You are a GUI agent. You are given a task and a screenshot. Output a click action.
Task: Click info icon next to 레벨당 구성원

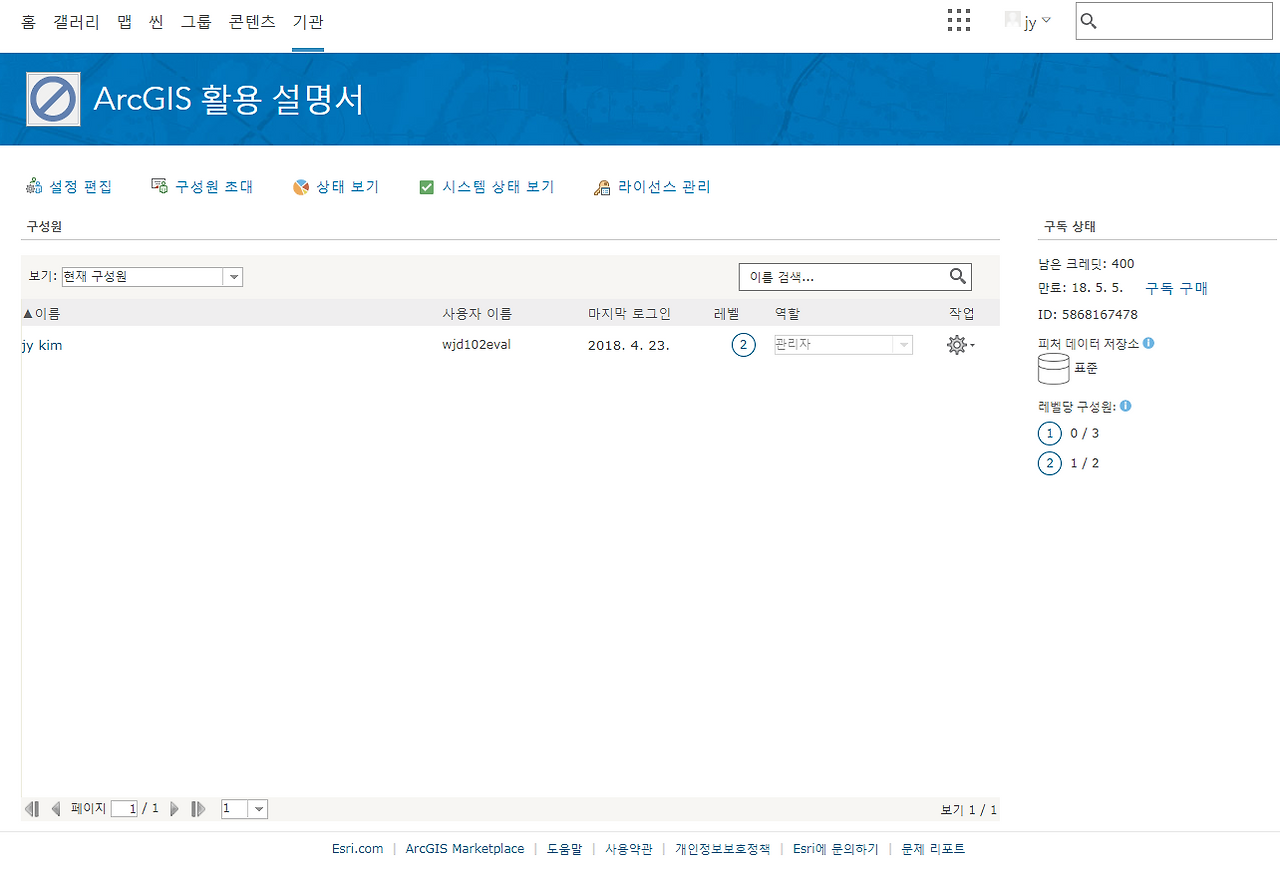pos(1126,406)
